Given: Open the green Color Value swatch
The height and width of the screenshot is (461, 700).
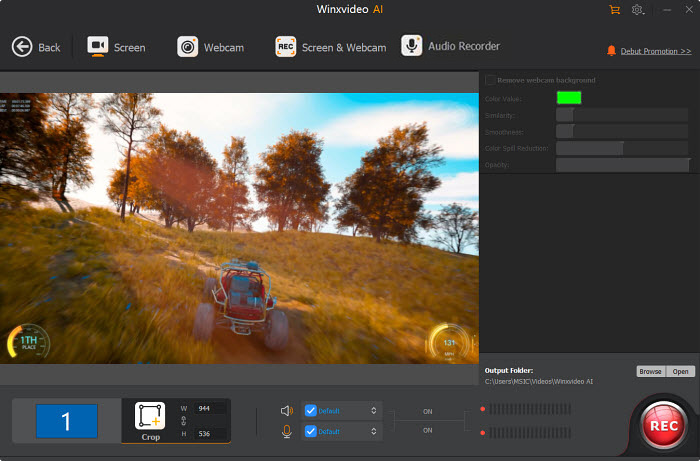Looking at the screenshot, I should (569, 98).
